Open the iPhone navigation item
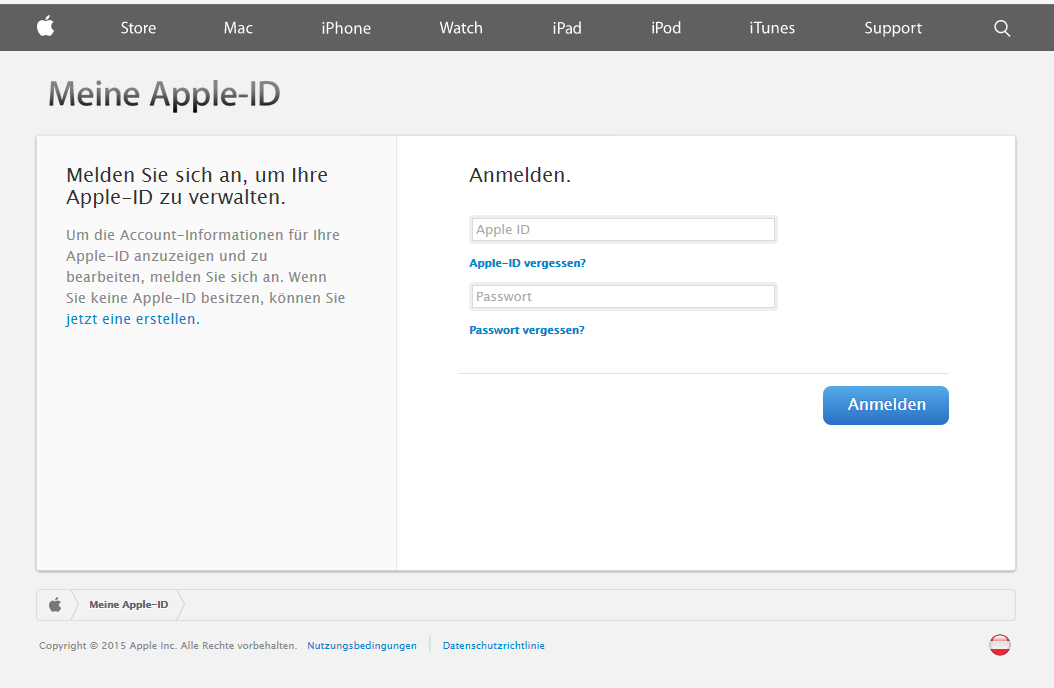The image size is (1054, 688). click(x=346, y=28)
